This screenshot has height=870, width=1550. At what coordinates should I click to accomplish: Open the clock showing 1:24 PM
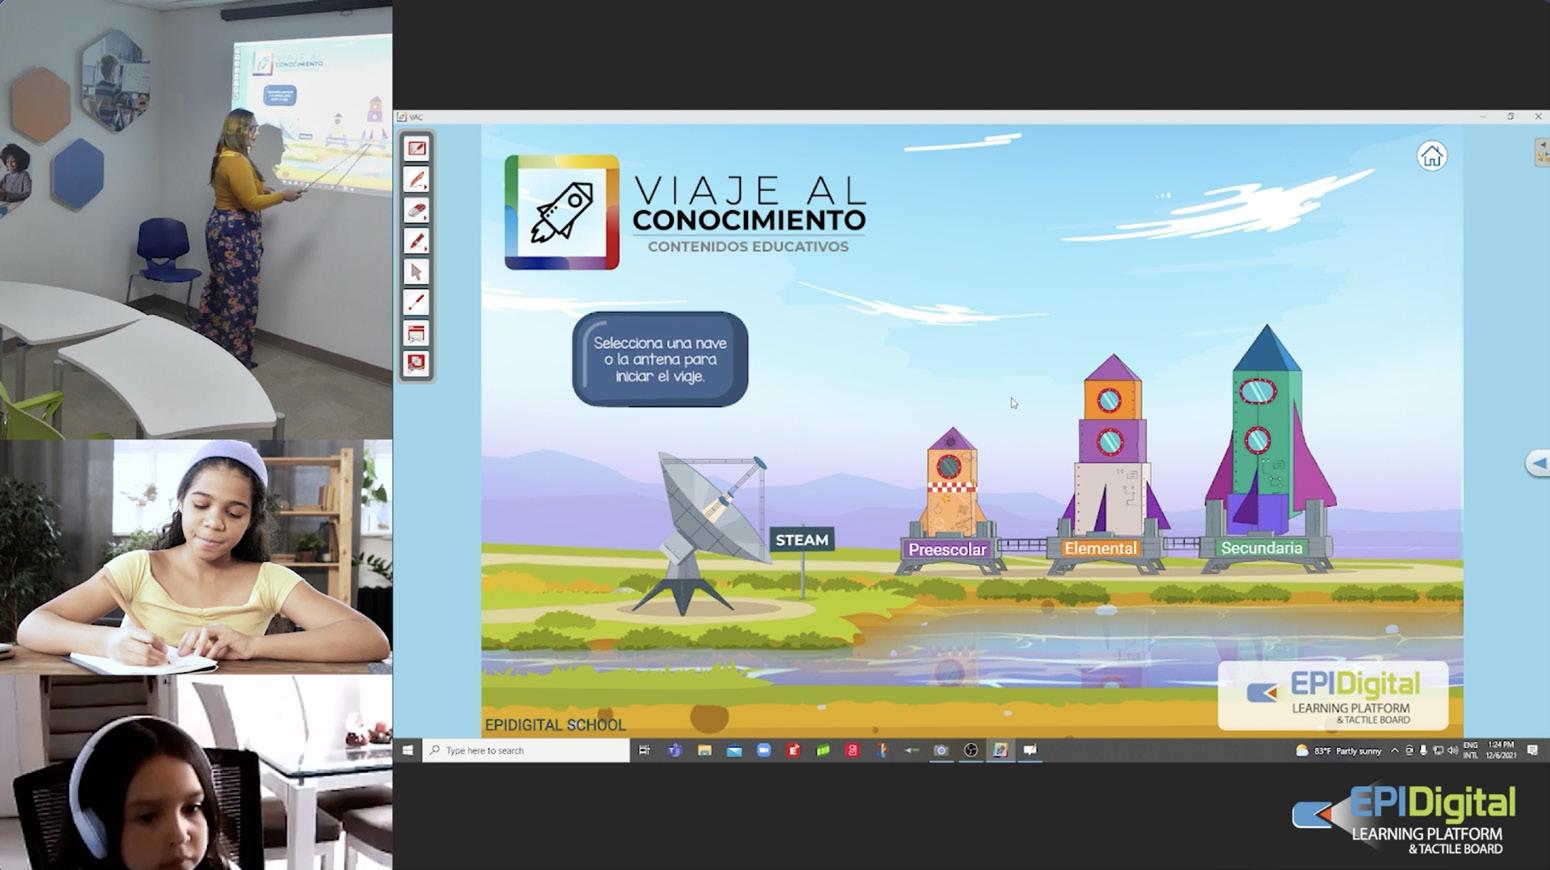[x=1501, y=750]
